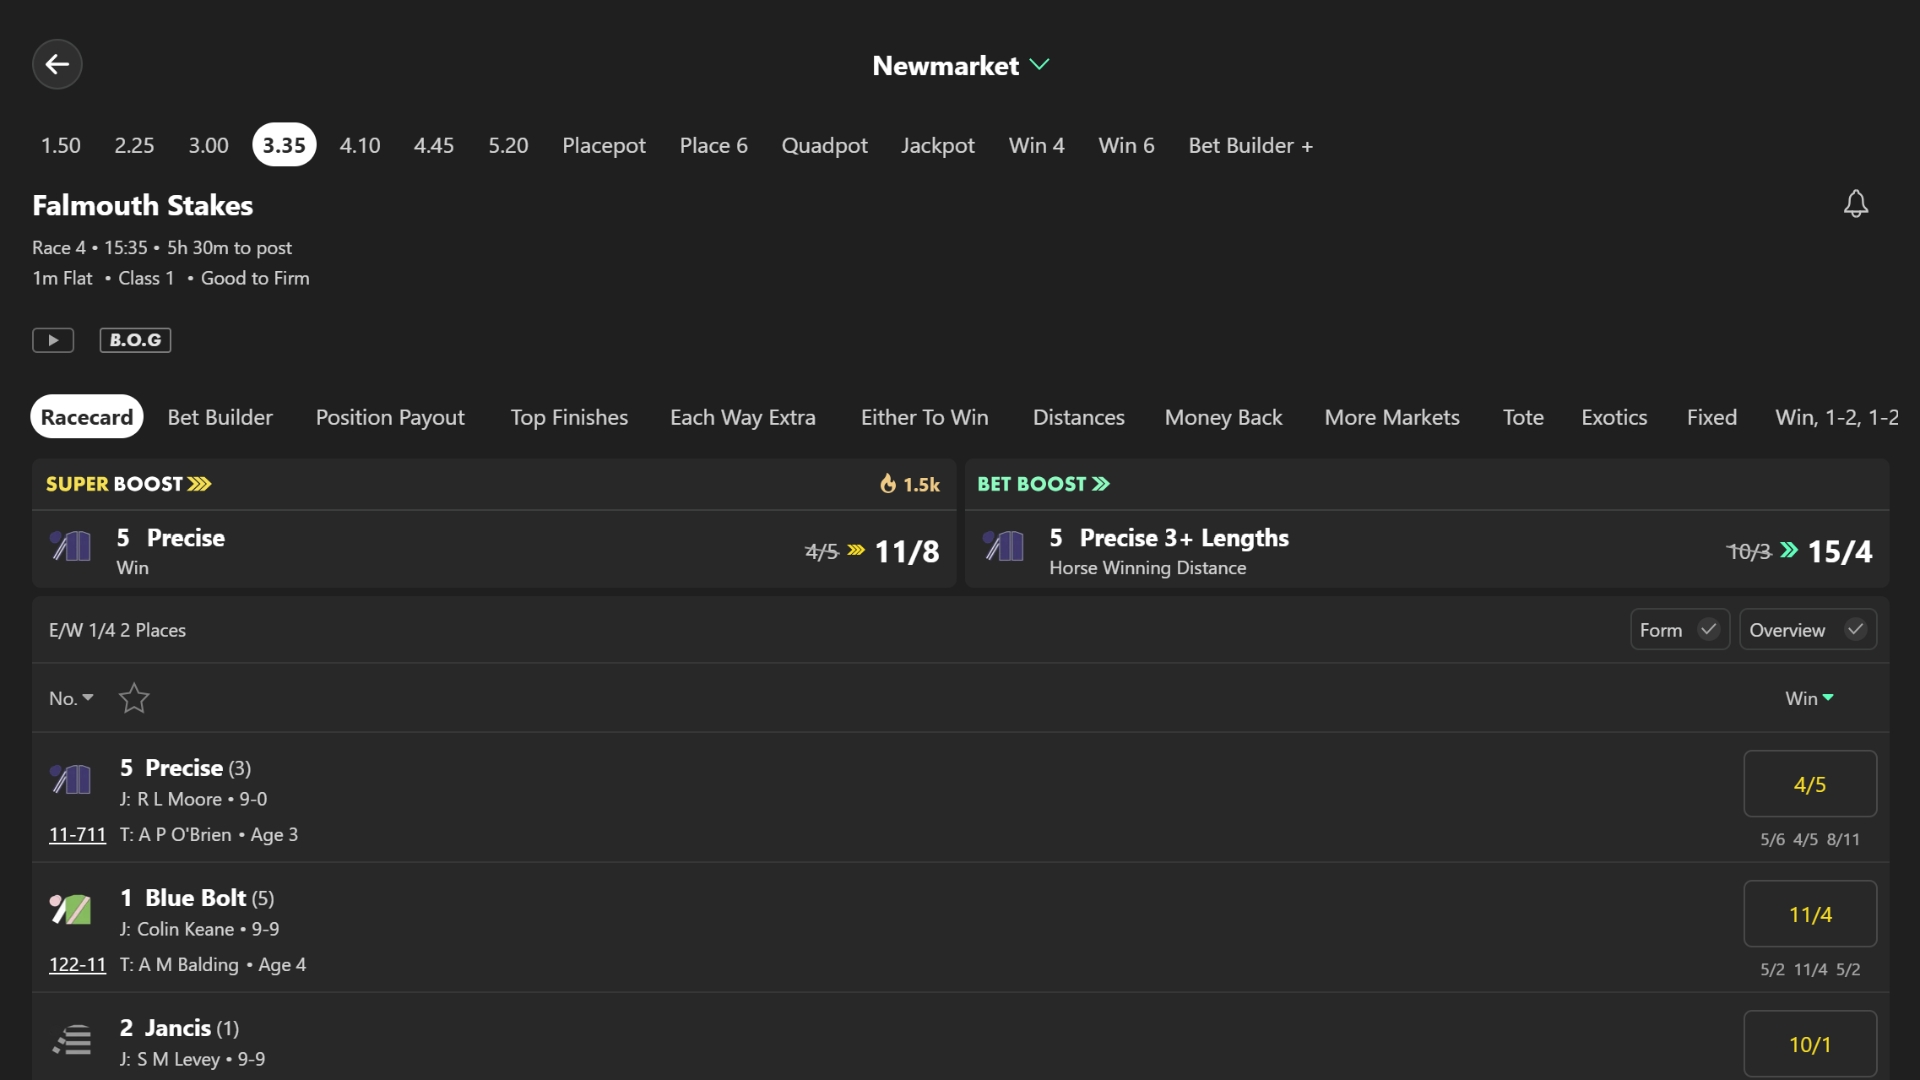Image resolution: width=1920 pixels, height=1080 pixels.
Task: Switch to the Tote tab
Action: (1523, 417)
